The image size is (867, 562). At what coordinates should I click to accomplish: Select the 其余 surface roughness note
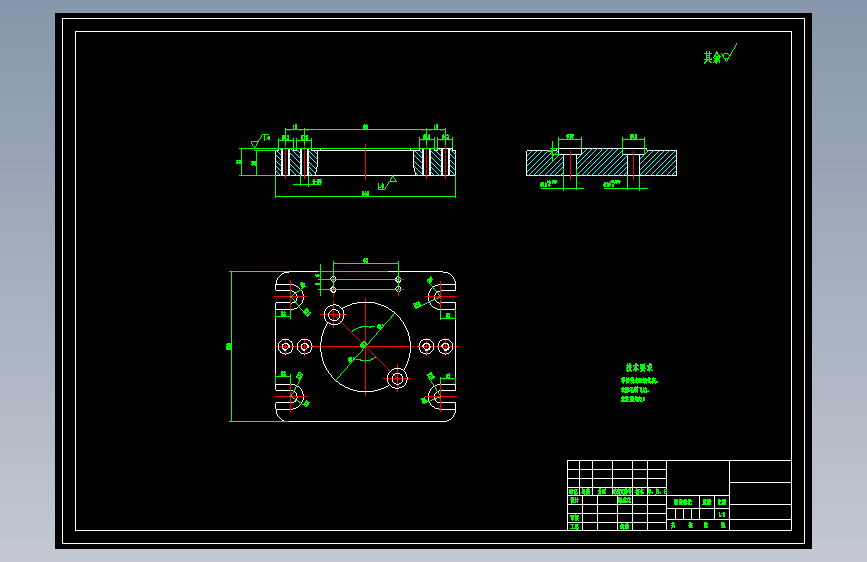click(x=720, y=55)
